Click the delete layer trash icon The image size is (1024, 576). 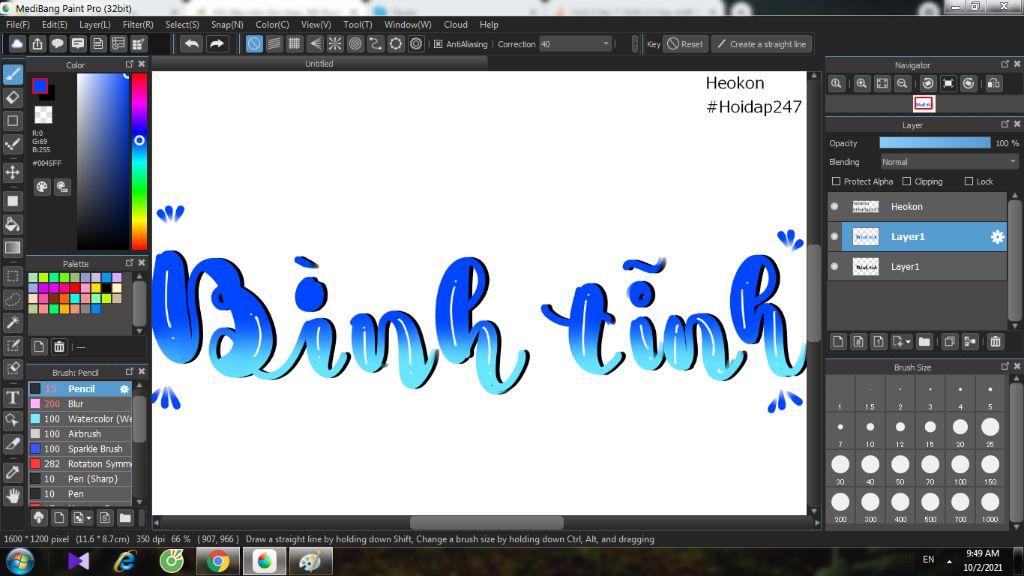pos(995,342)
